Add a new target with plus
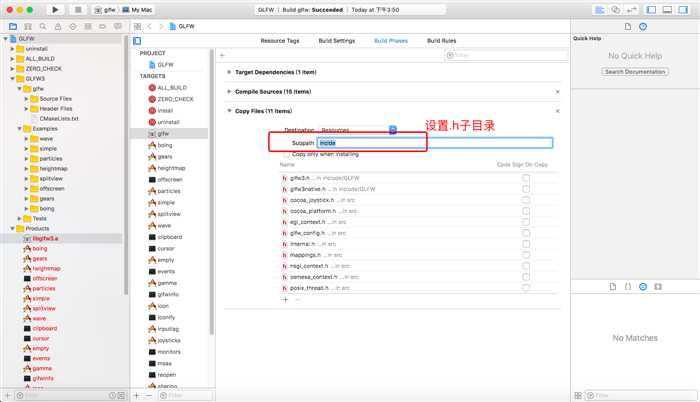 click(x=137, y=395)
